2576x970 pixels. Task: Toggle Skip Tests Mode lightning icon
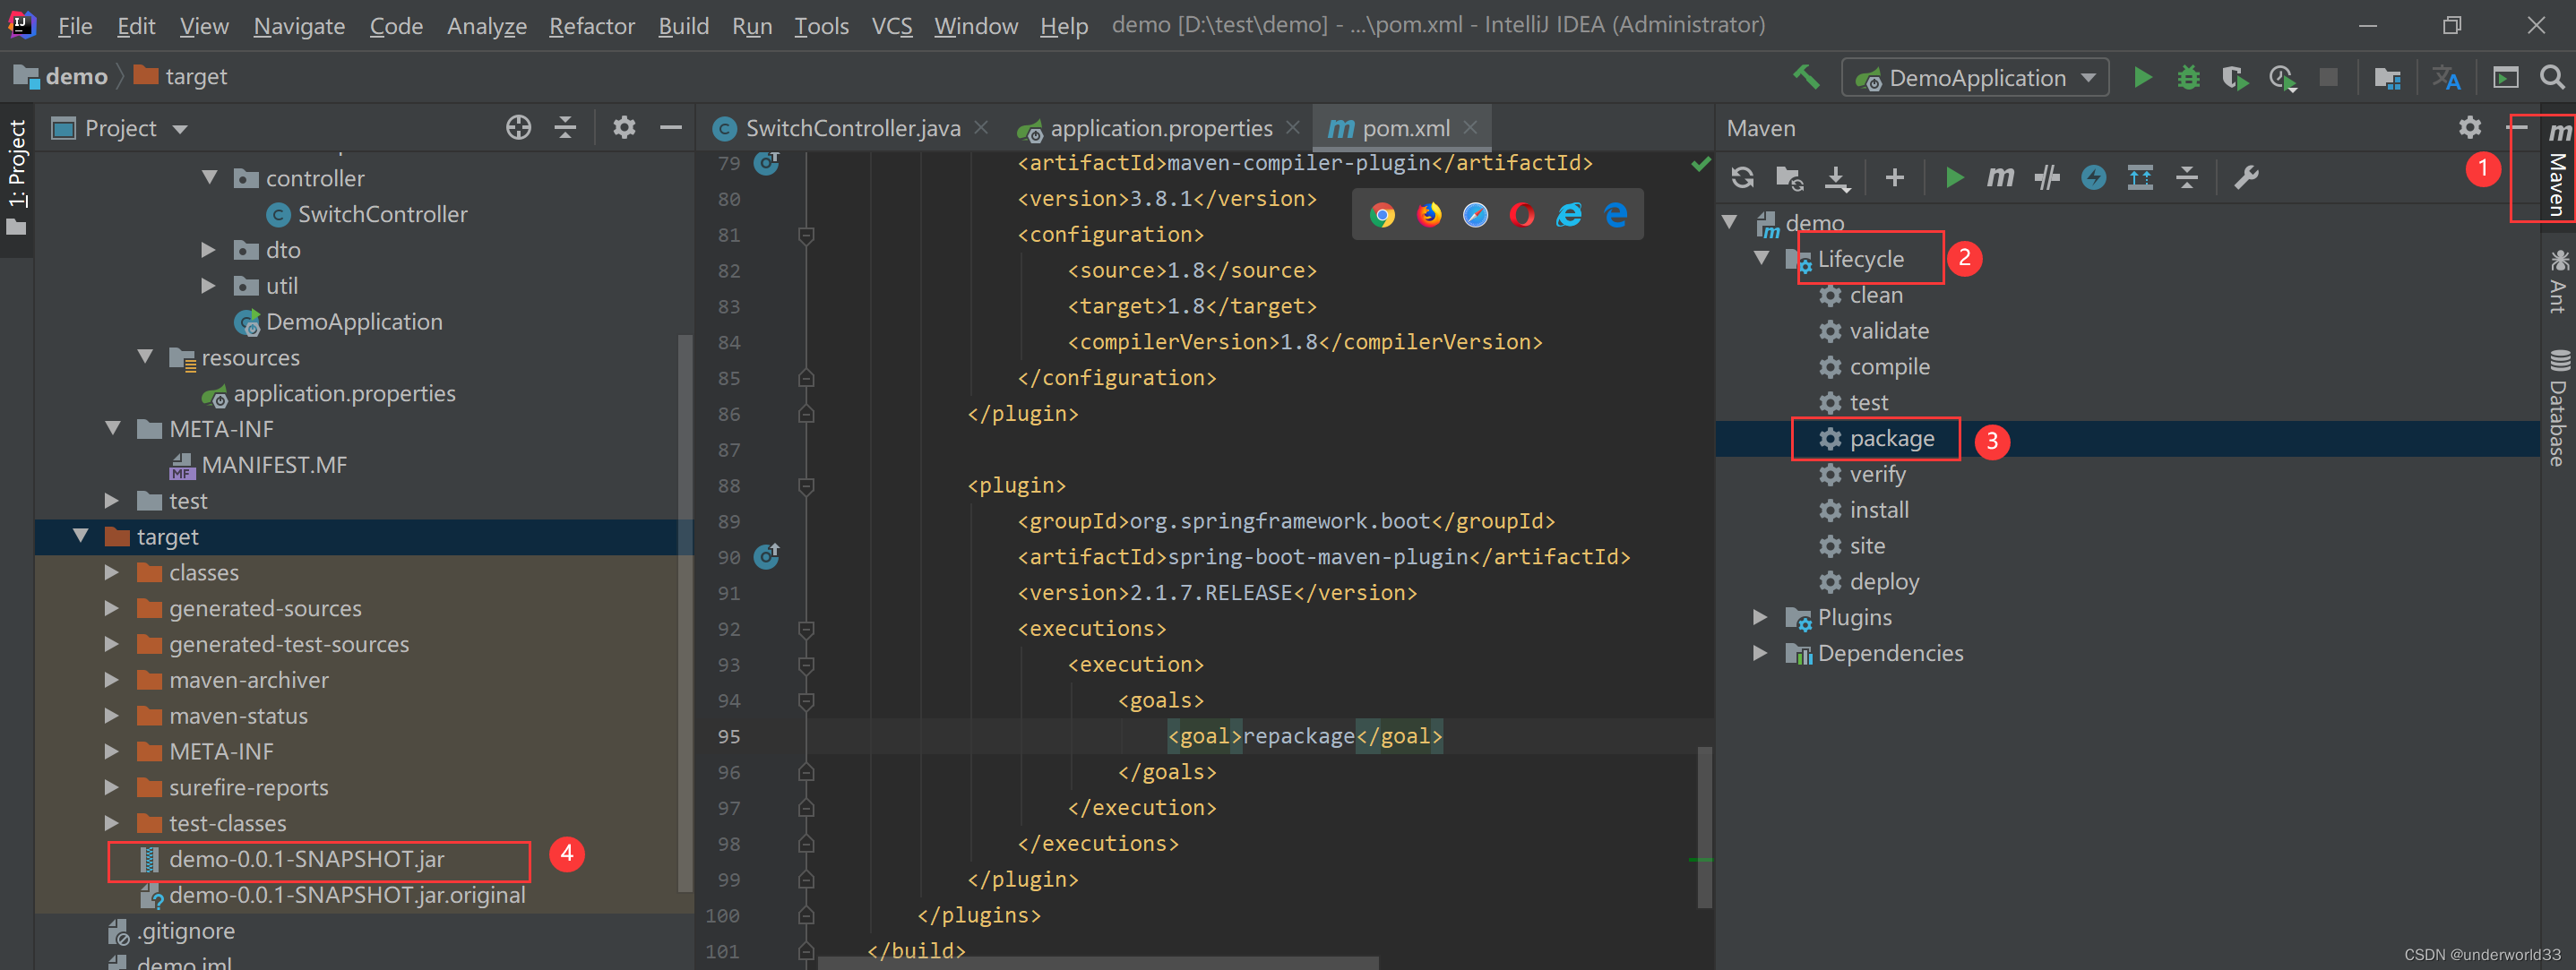[2093, 178]
